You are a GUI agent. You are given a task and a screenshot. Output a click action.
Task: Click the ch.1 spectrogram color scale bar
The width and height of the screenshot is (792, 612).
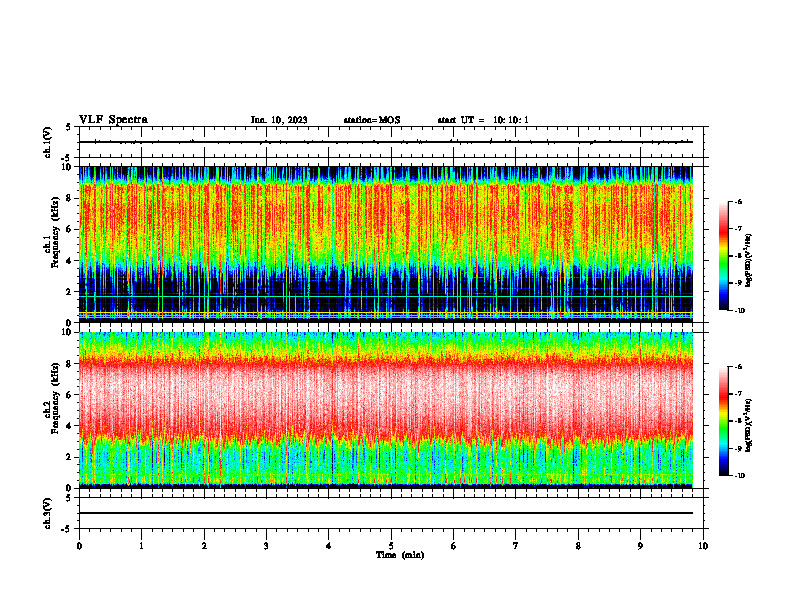click(x=723, y=256)
